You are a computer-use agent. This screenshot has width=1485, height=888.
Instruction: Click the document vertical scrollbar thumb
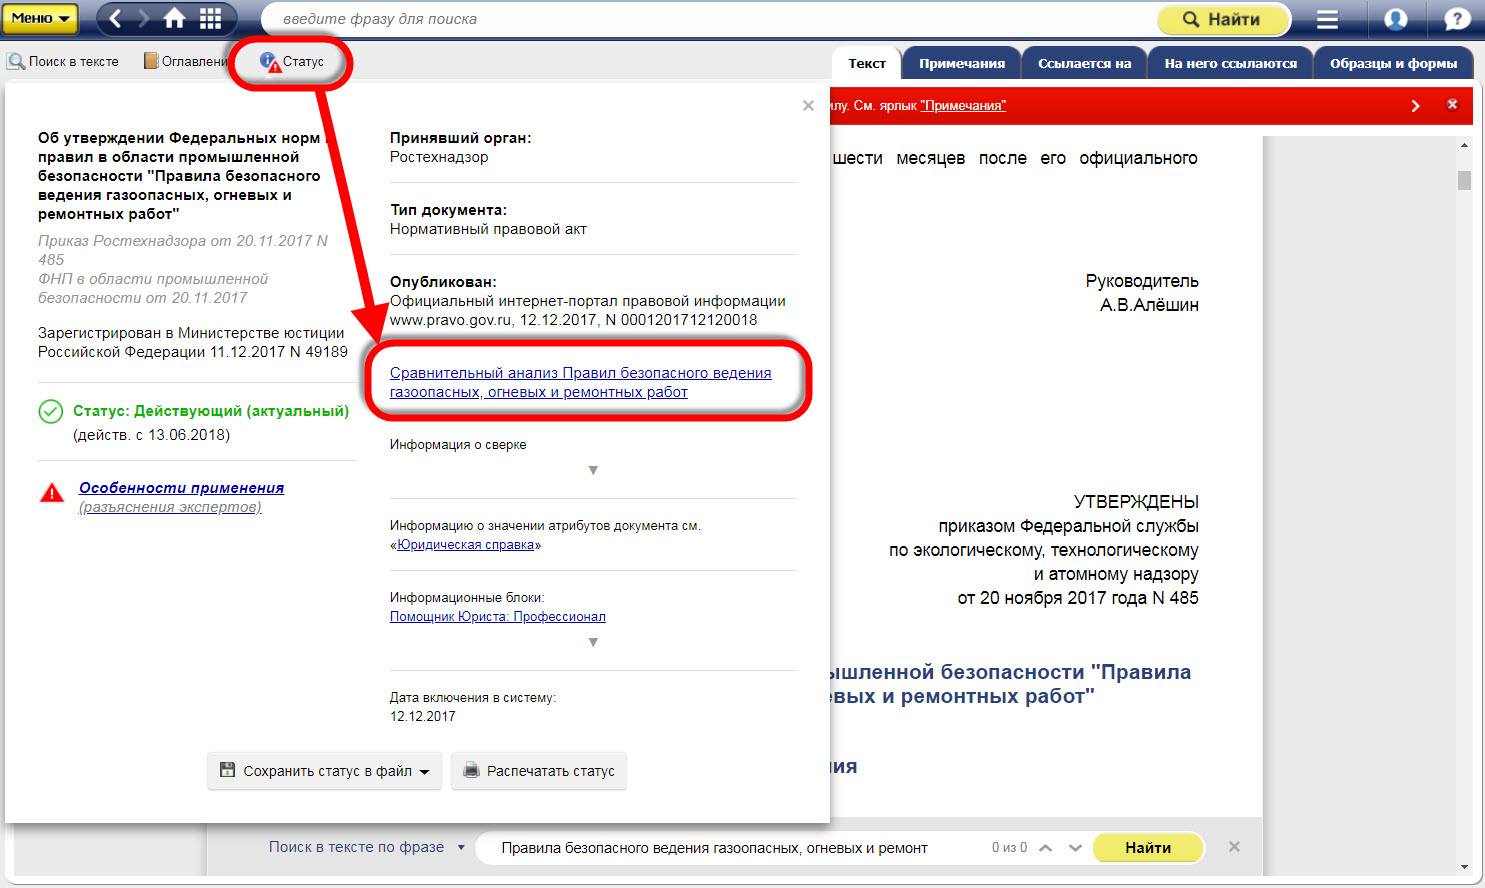[1464, 180]
